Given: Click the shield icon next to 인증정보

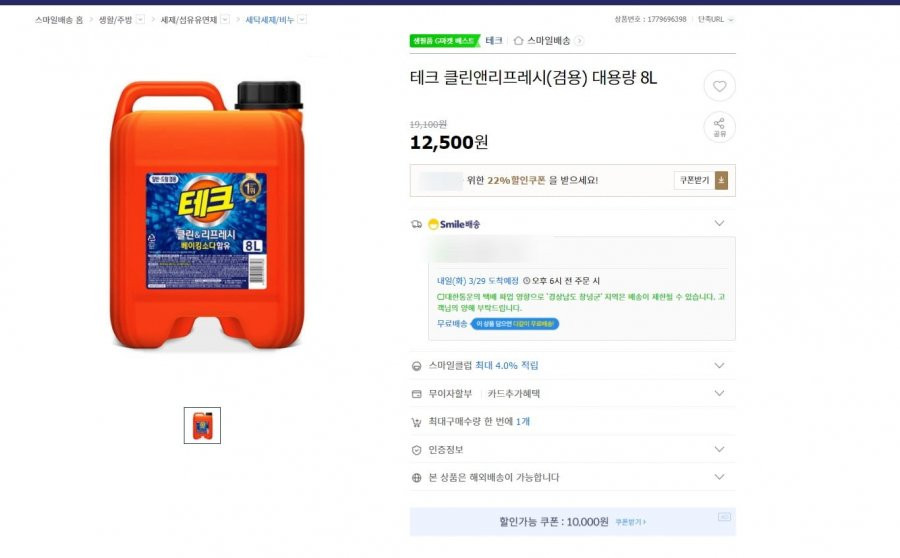Looking at the screenshot, I should point(417,450).
